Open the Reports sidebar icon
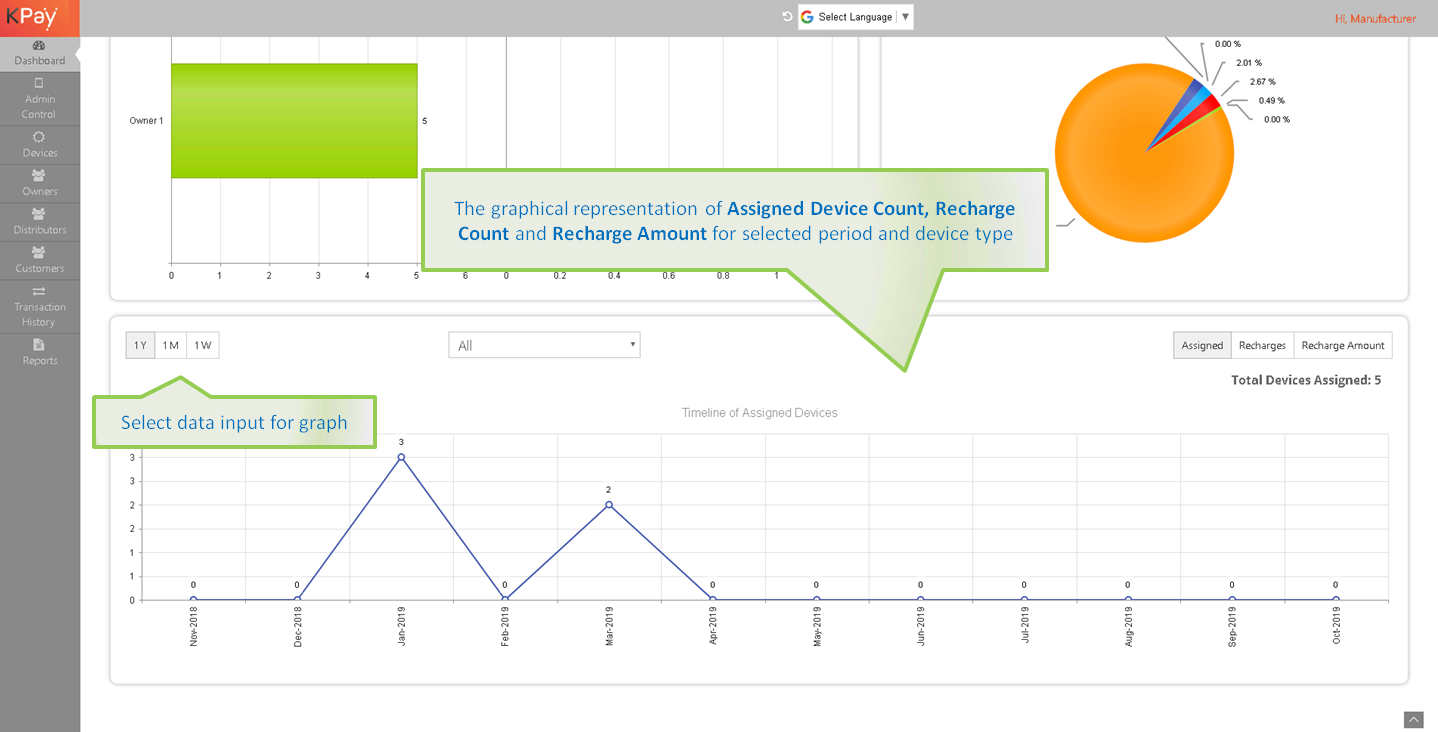The height and width of the screenshot is (732, 1438). (x=39, y=345)
